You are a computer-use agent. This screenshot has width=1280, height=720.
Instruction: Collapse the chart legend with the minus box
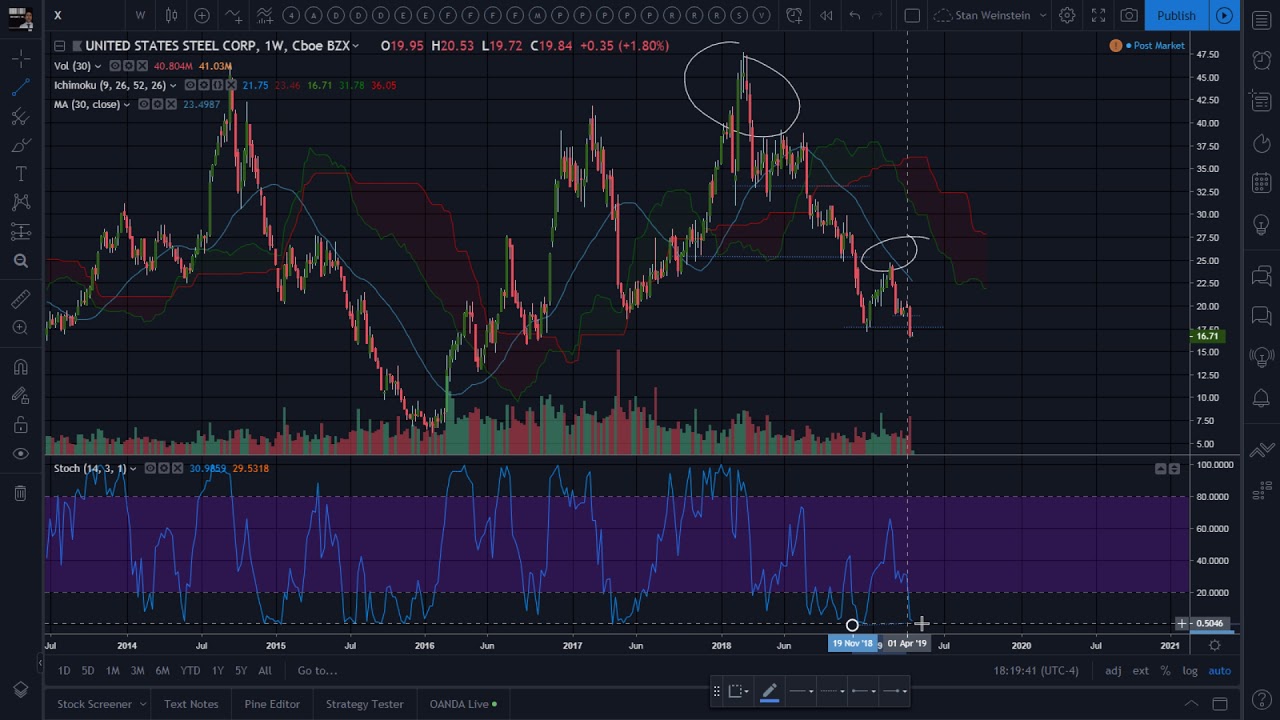pyautogui.click(x=60, y=46)
